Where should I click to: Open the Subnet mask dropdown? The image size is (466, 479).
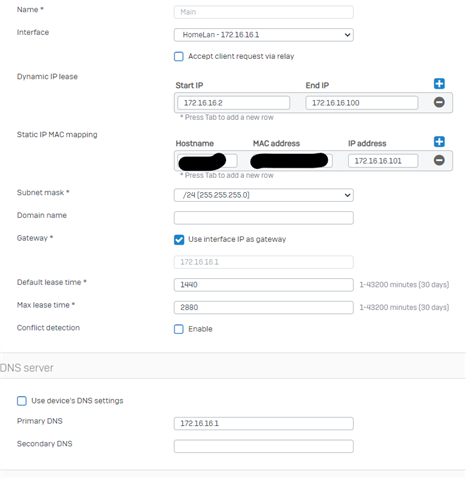pyautogui.click(x=263, y=195)
